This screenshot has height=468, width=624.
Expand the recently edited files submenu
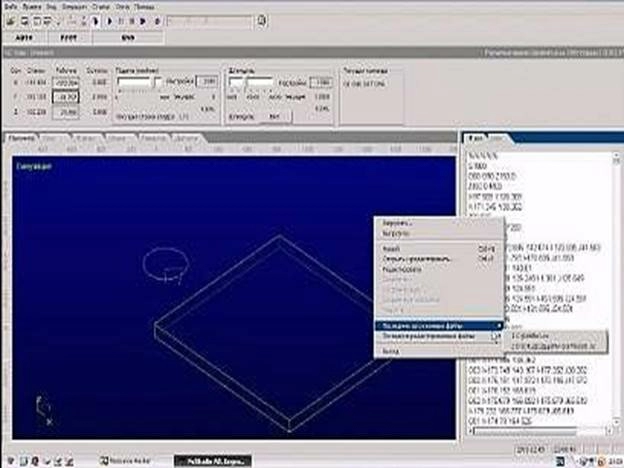[x=439, y=336]
